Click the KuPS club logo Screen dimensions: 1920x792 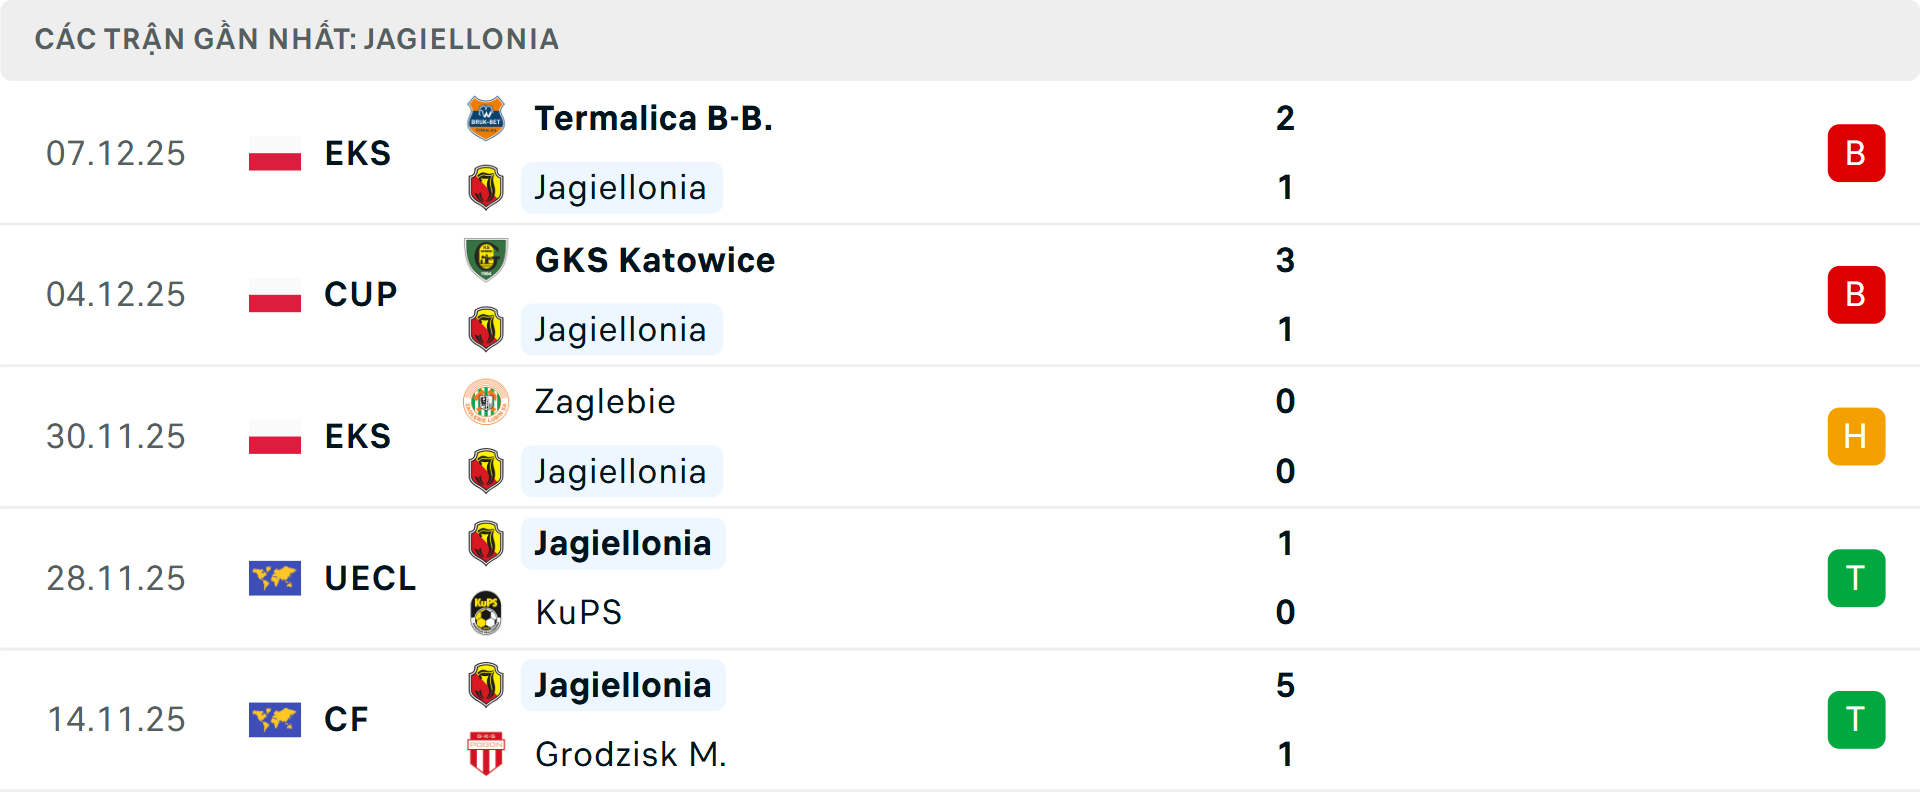click(x=486, y=612)
